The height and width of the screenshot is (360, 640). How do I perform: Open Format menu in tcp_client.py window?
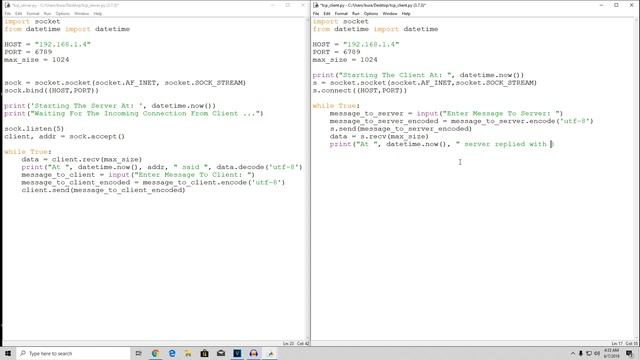point(341,13)
